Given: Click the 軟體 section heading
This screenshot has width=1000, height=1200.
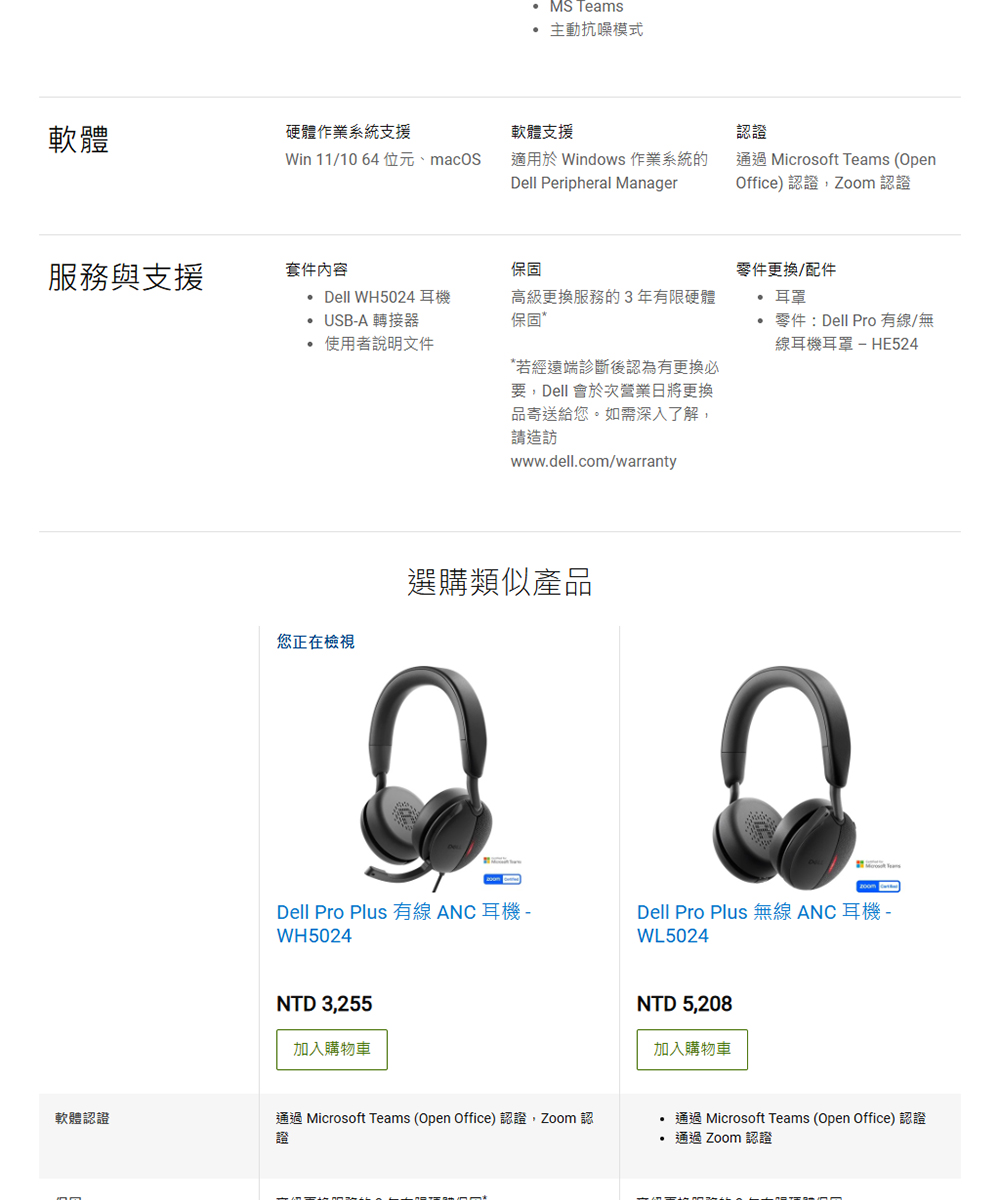Looking at the screenshot, I should [x=79, y=139].
